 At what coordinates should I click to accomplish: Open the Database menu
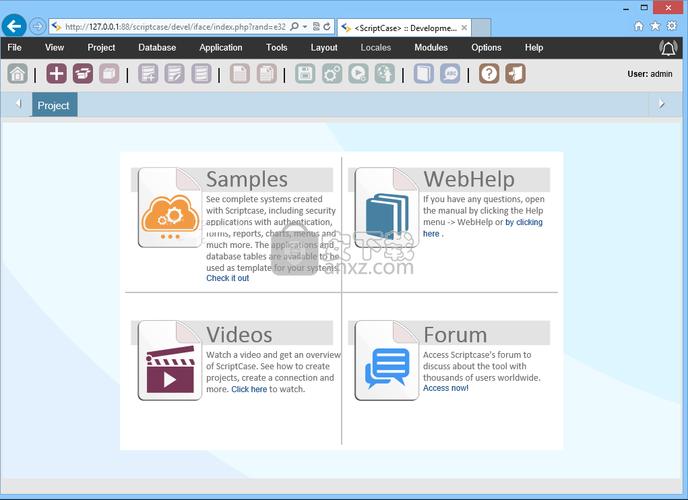coord(157,48)
